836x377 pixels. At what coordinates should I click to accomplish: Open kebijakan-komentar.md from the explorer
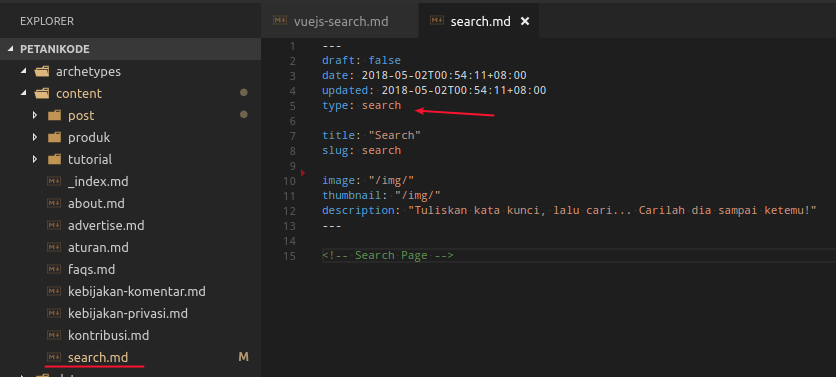coord(137,291)
